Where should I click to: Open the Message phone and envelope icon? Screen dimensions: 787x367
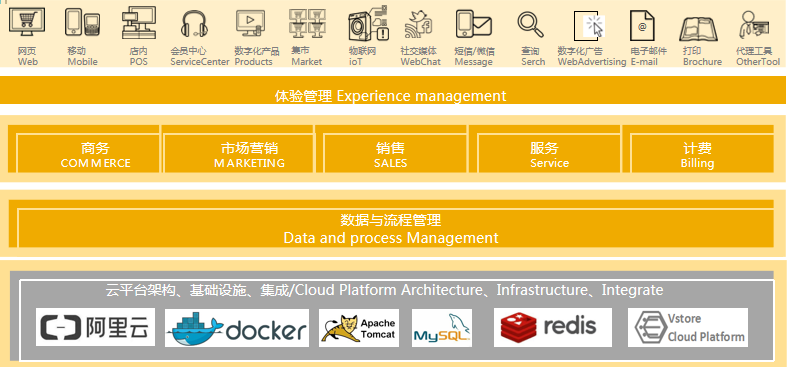click(473, 24)
